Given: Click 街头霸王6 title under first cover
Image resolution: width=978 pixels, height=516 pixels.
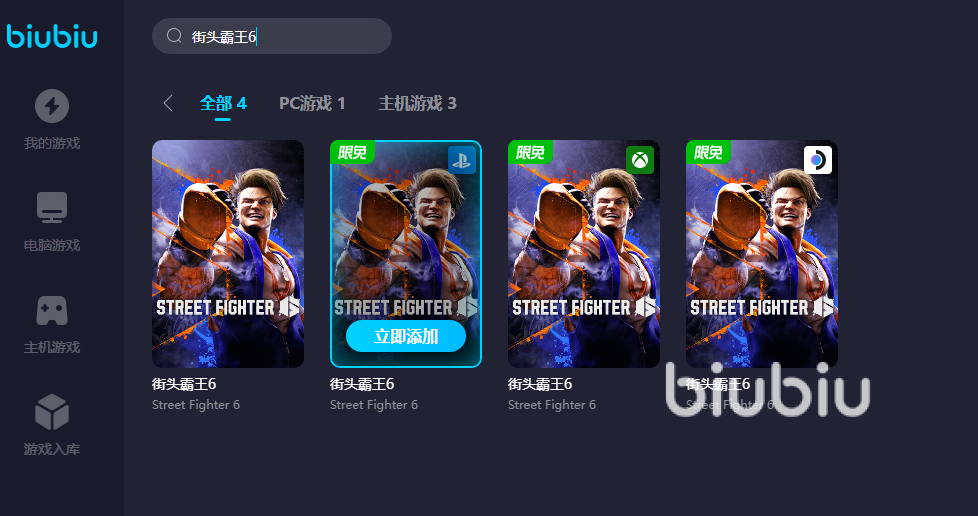Looking at the screenshot, I should pos(184,384).
